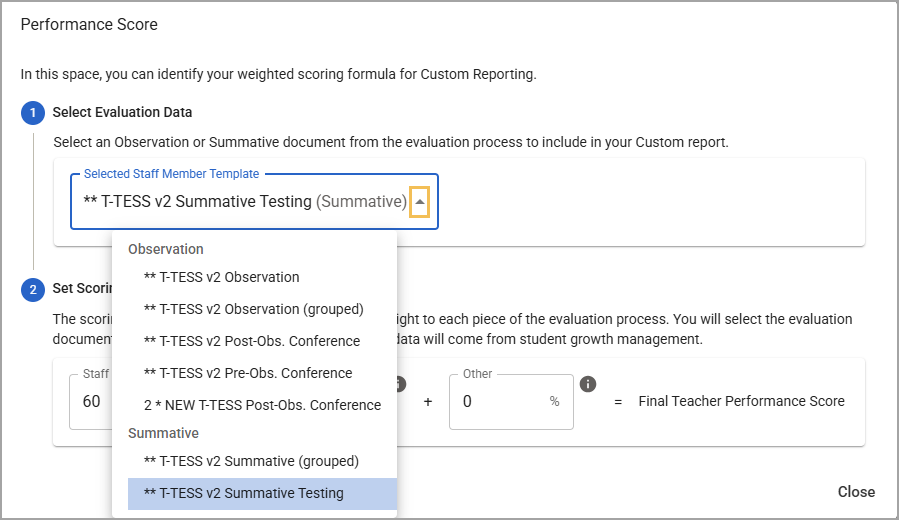Screen dimensions: 899x520
Task: Click the Close button
Action: point(856,492)
